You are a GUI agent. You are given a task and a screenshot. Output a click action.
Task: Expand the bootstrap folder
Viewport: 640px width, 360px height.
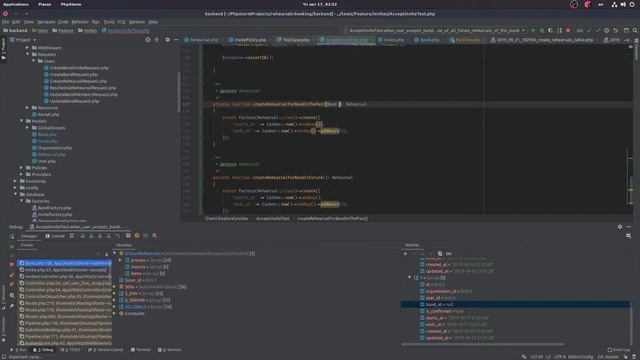(x=16, y=181)
